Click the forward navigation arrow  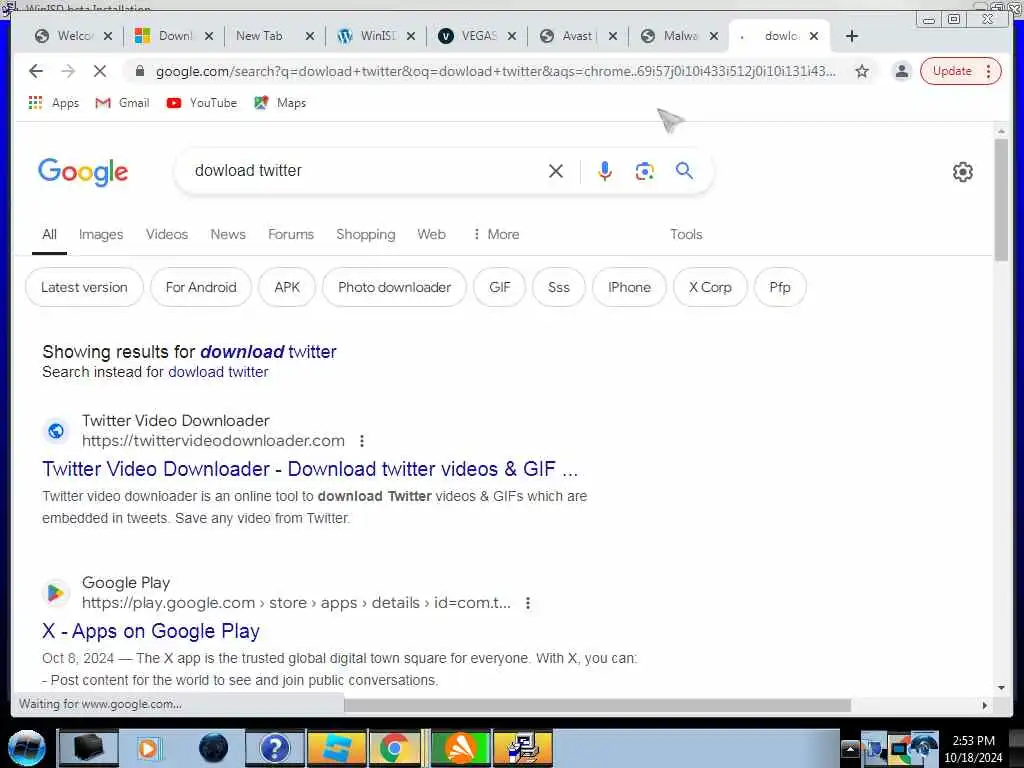[68, 71]
